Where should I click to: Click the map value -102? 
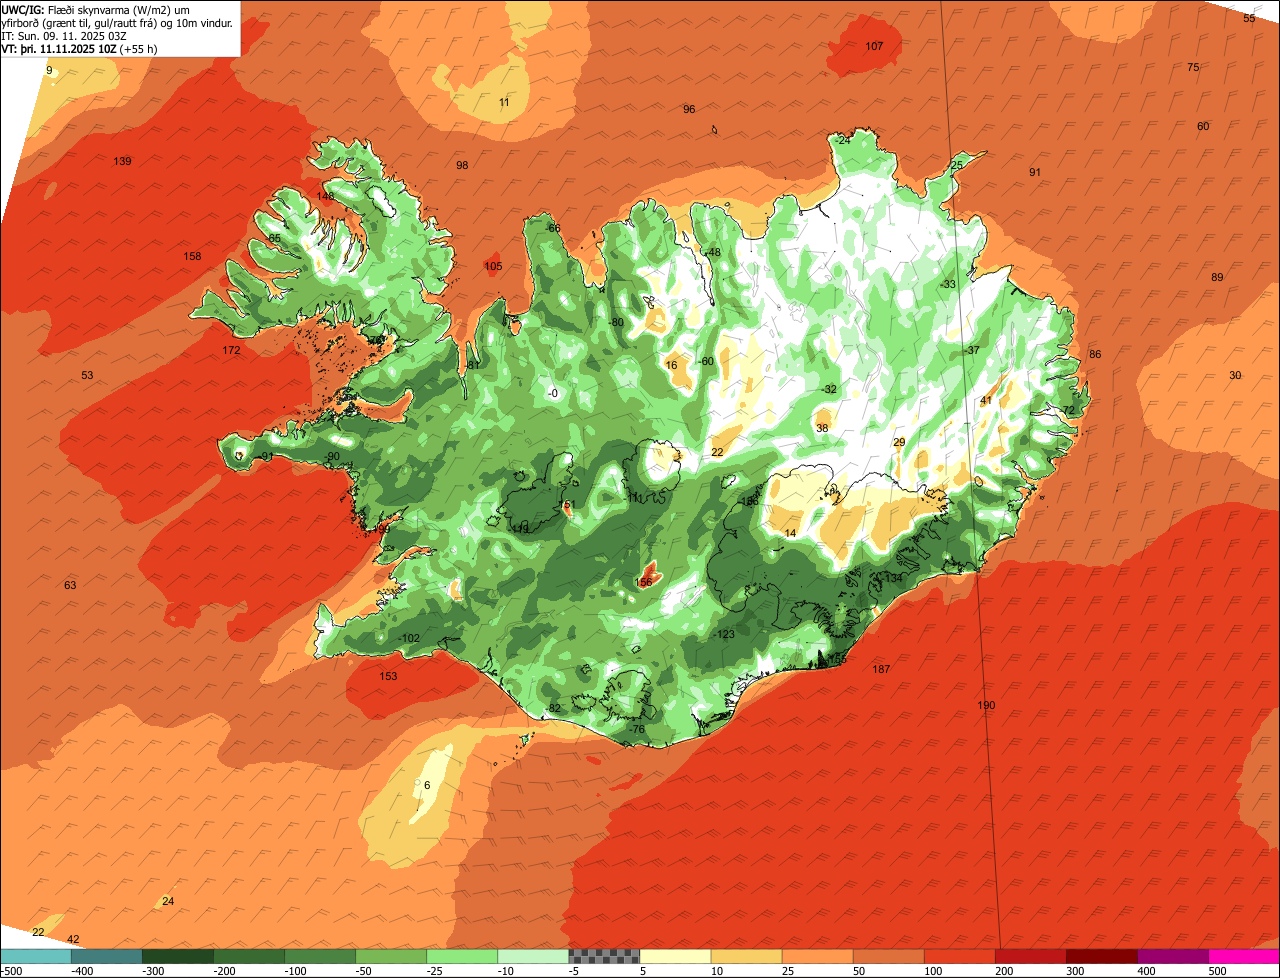[x=409, y=638]
